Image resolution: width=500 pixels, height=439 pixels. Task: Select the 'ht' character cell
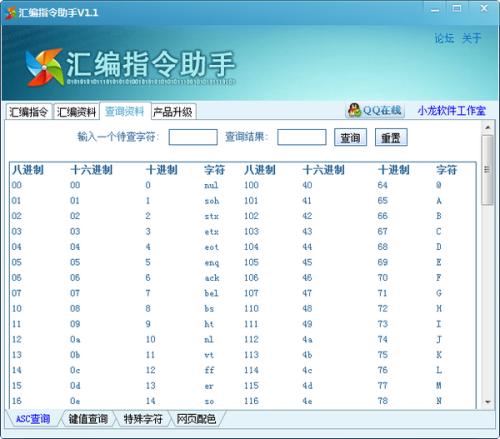pyautogui.click(x=209, y=324)
